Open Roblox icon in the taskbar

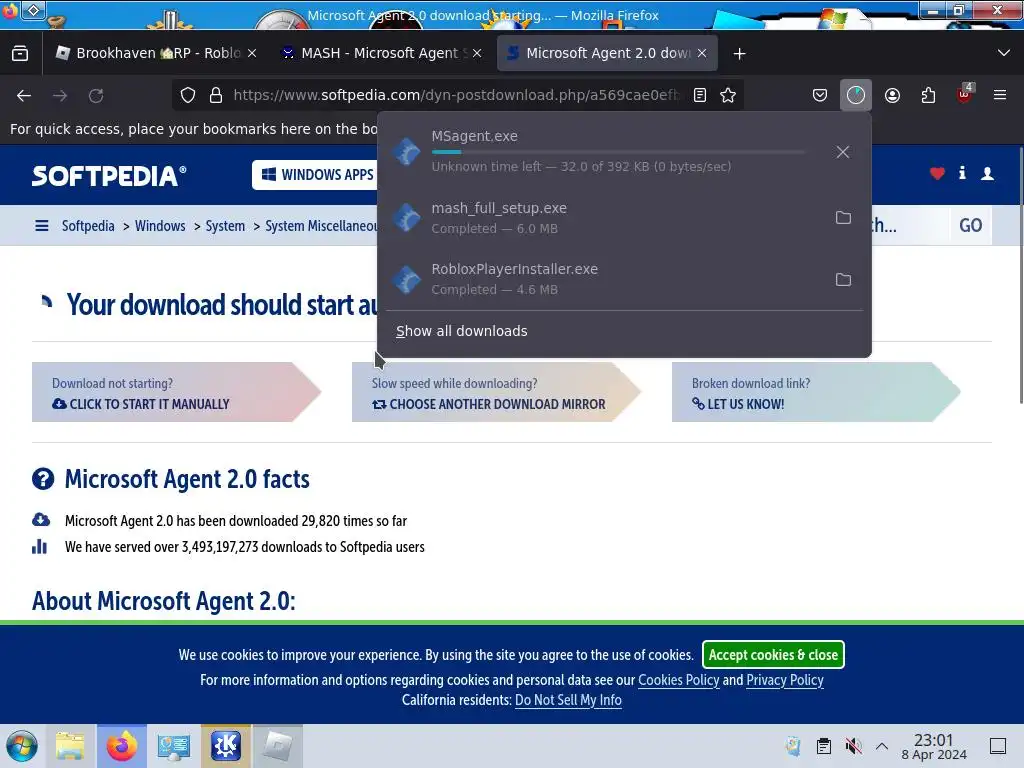coord(278,746)
